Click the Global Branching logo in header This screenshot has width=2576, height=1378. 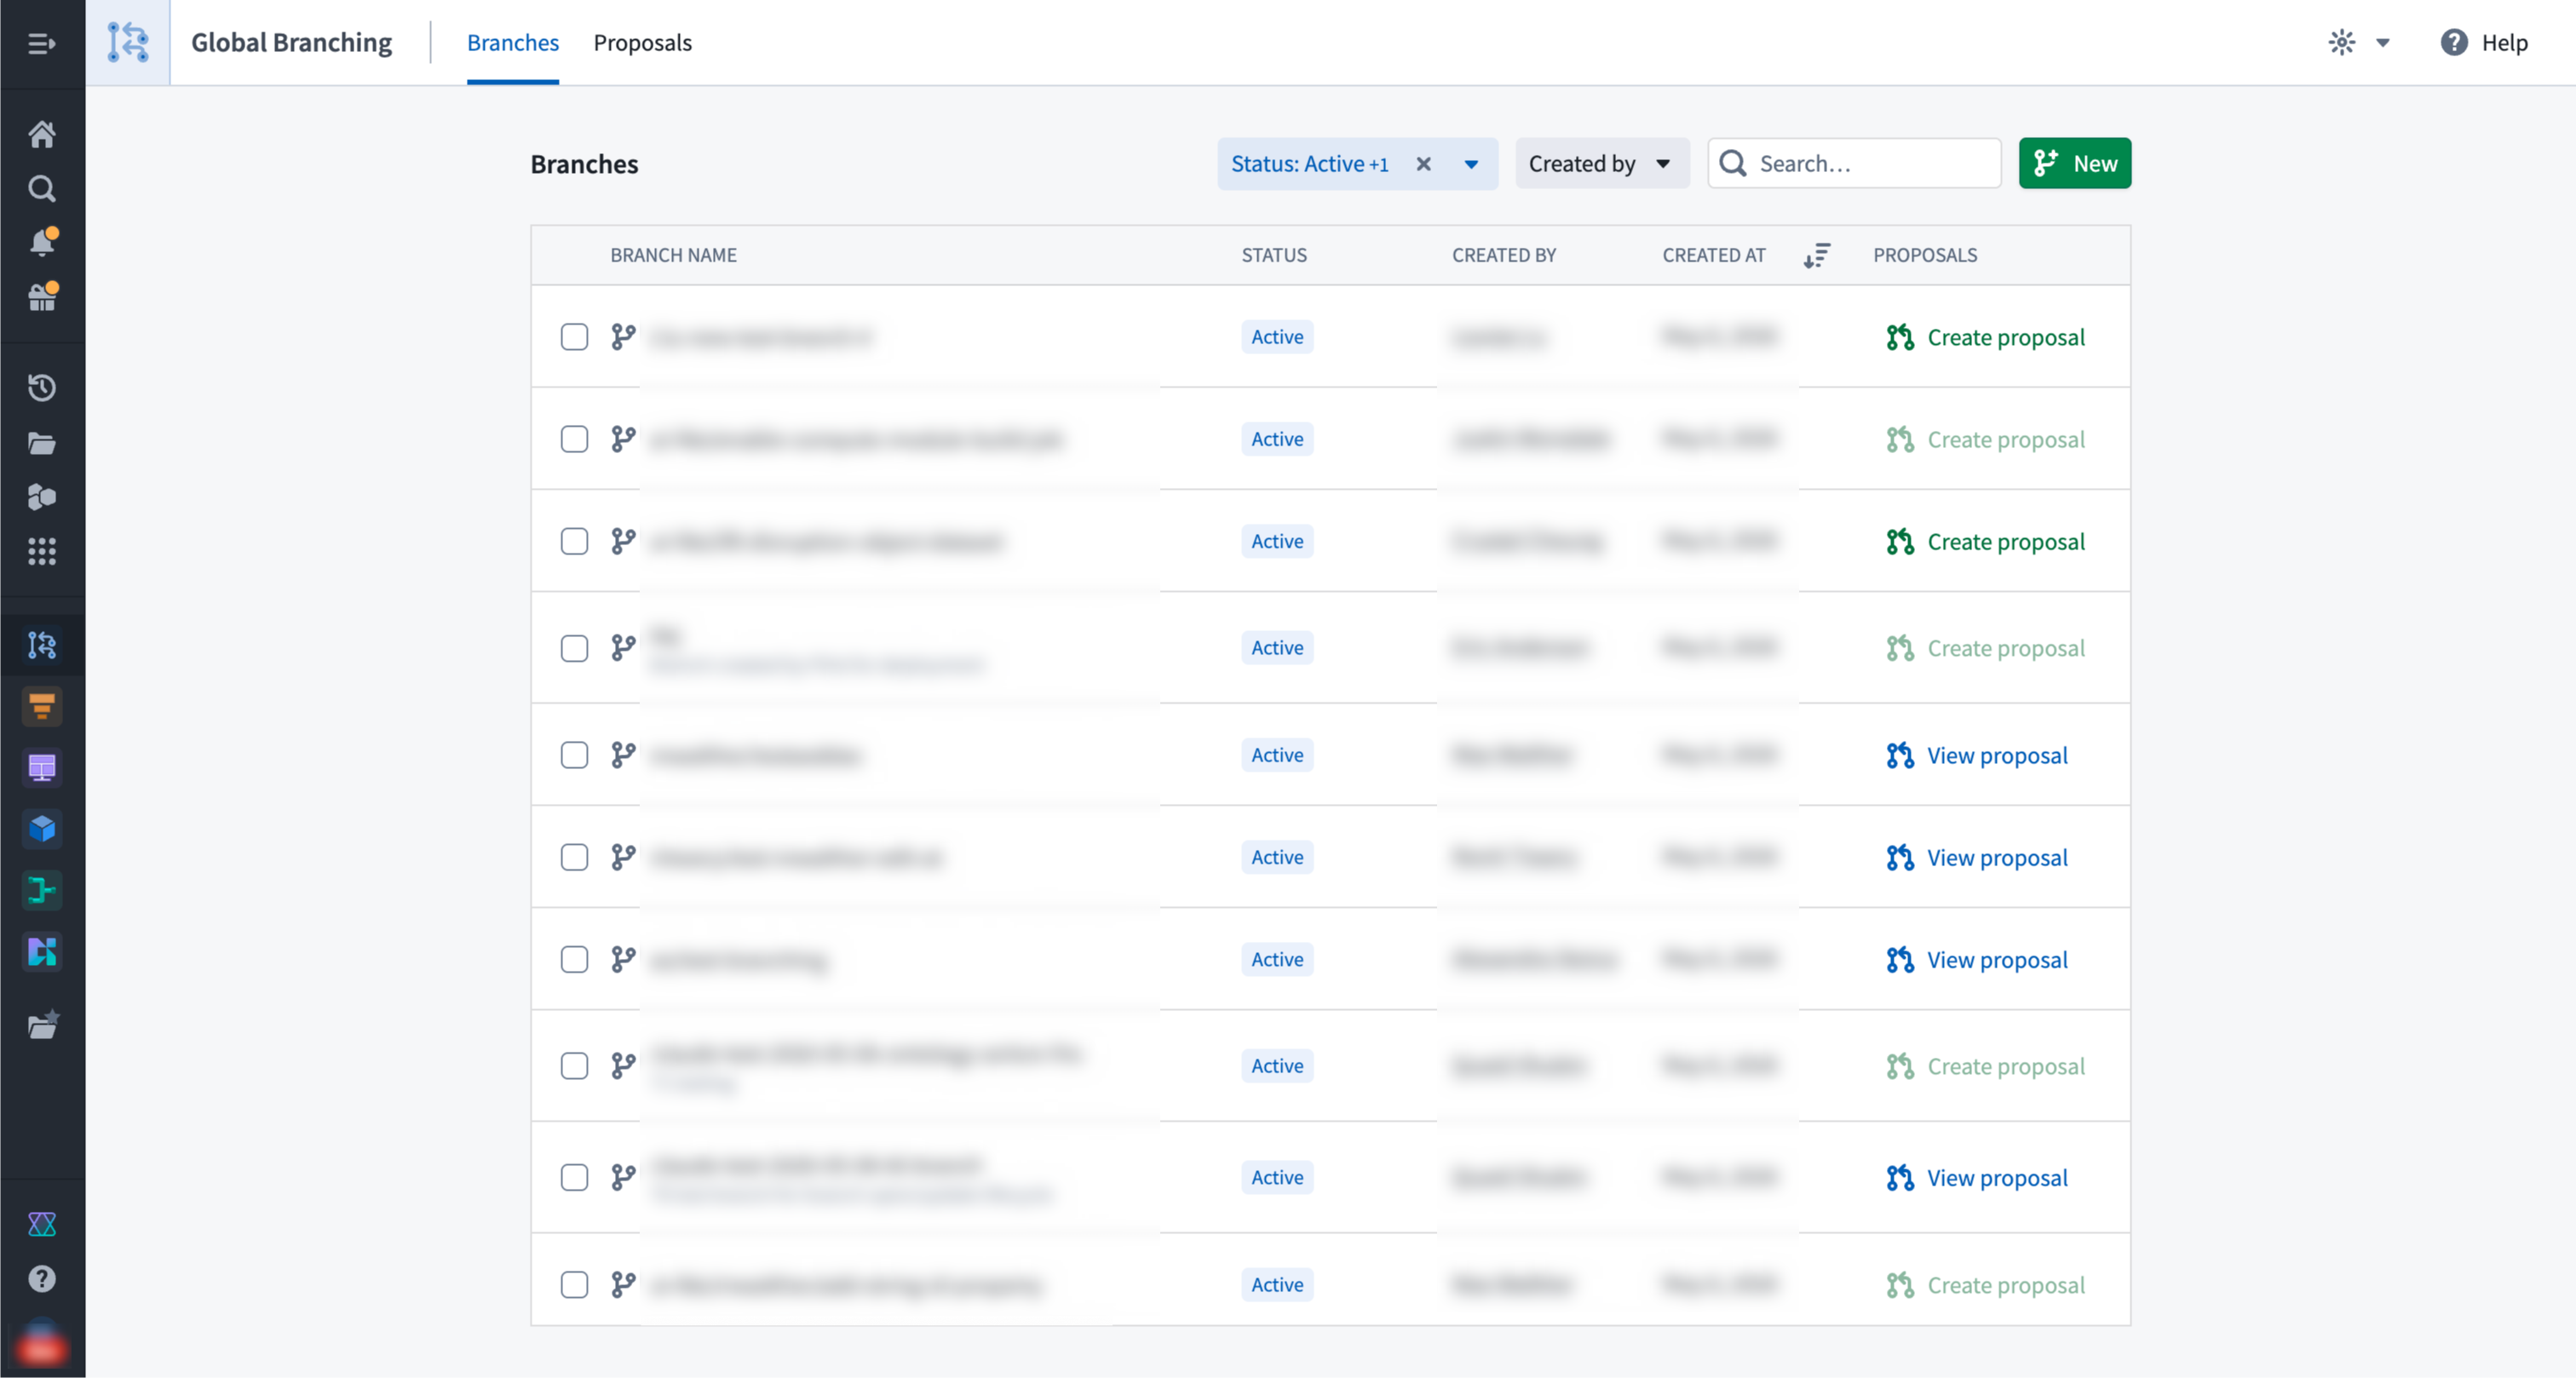coord(128,43)
